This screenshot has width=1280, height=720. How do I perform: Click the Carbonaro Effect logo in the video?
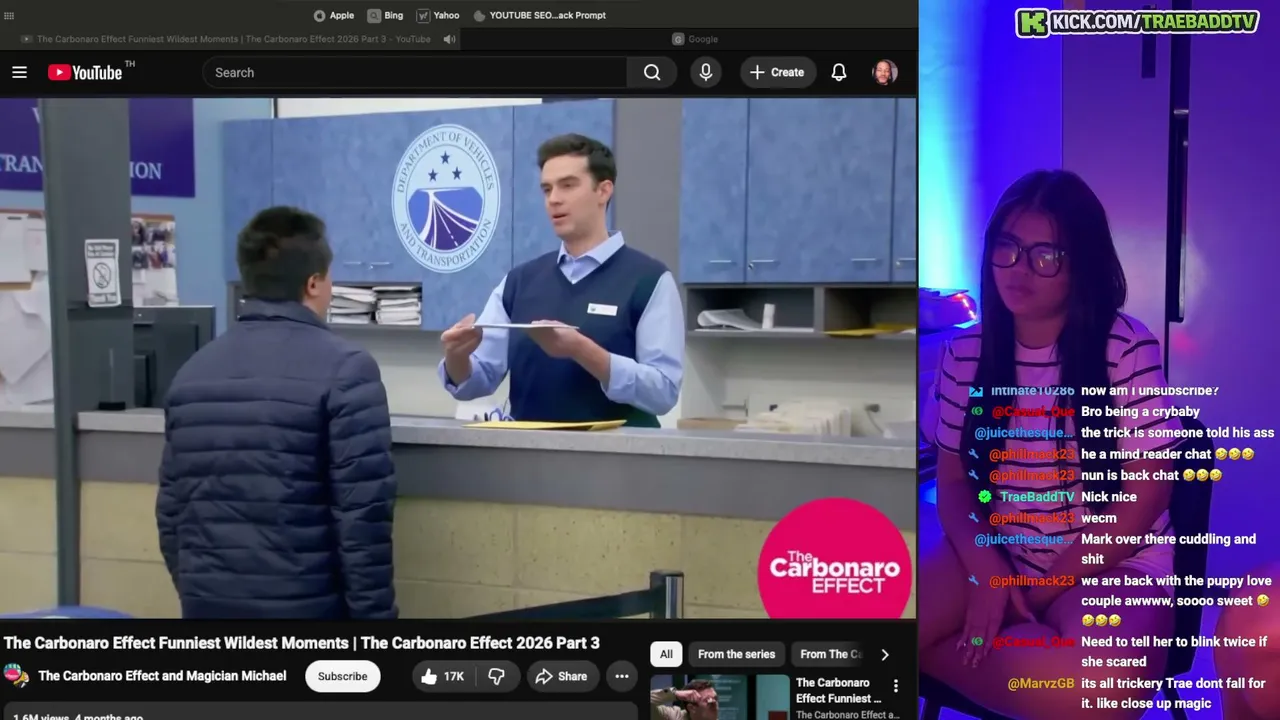coord(835,560)
